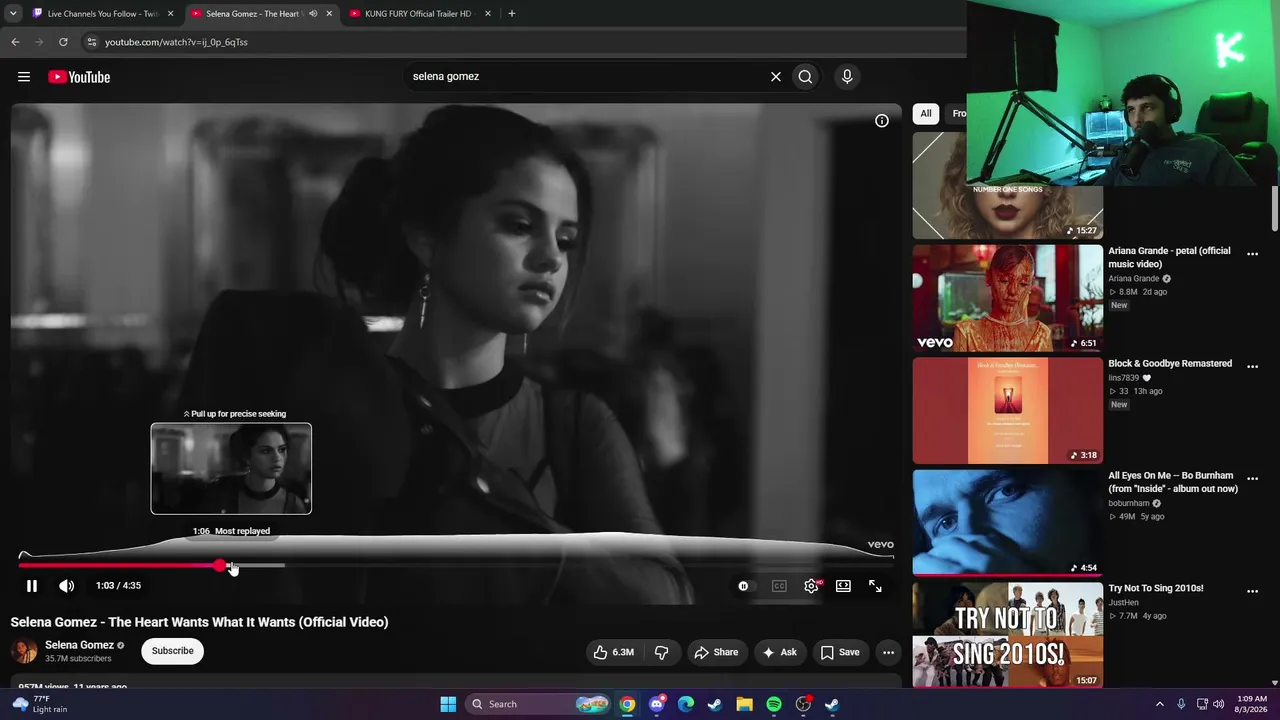Show hidden system tray icons chevron
Image resolution: width=1280 pixels, height=720 pixels.
[x=1160, y=704]
